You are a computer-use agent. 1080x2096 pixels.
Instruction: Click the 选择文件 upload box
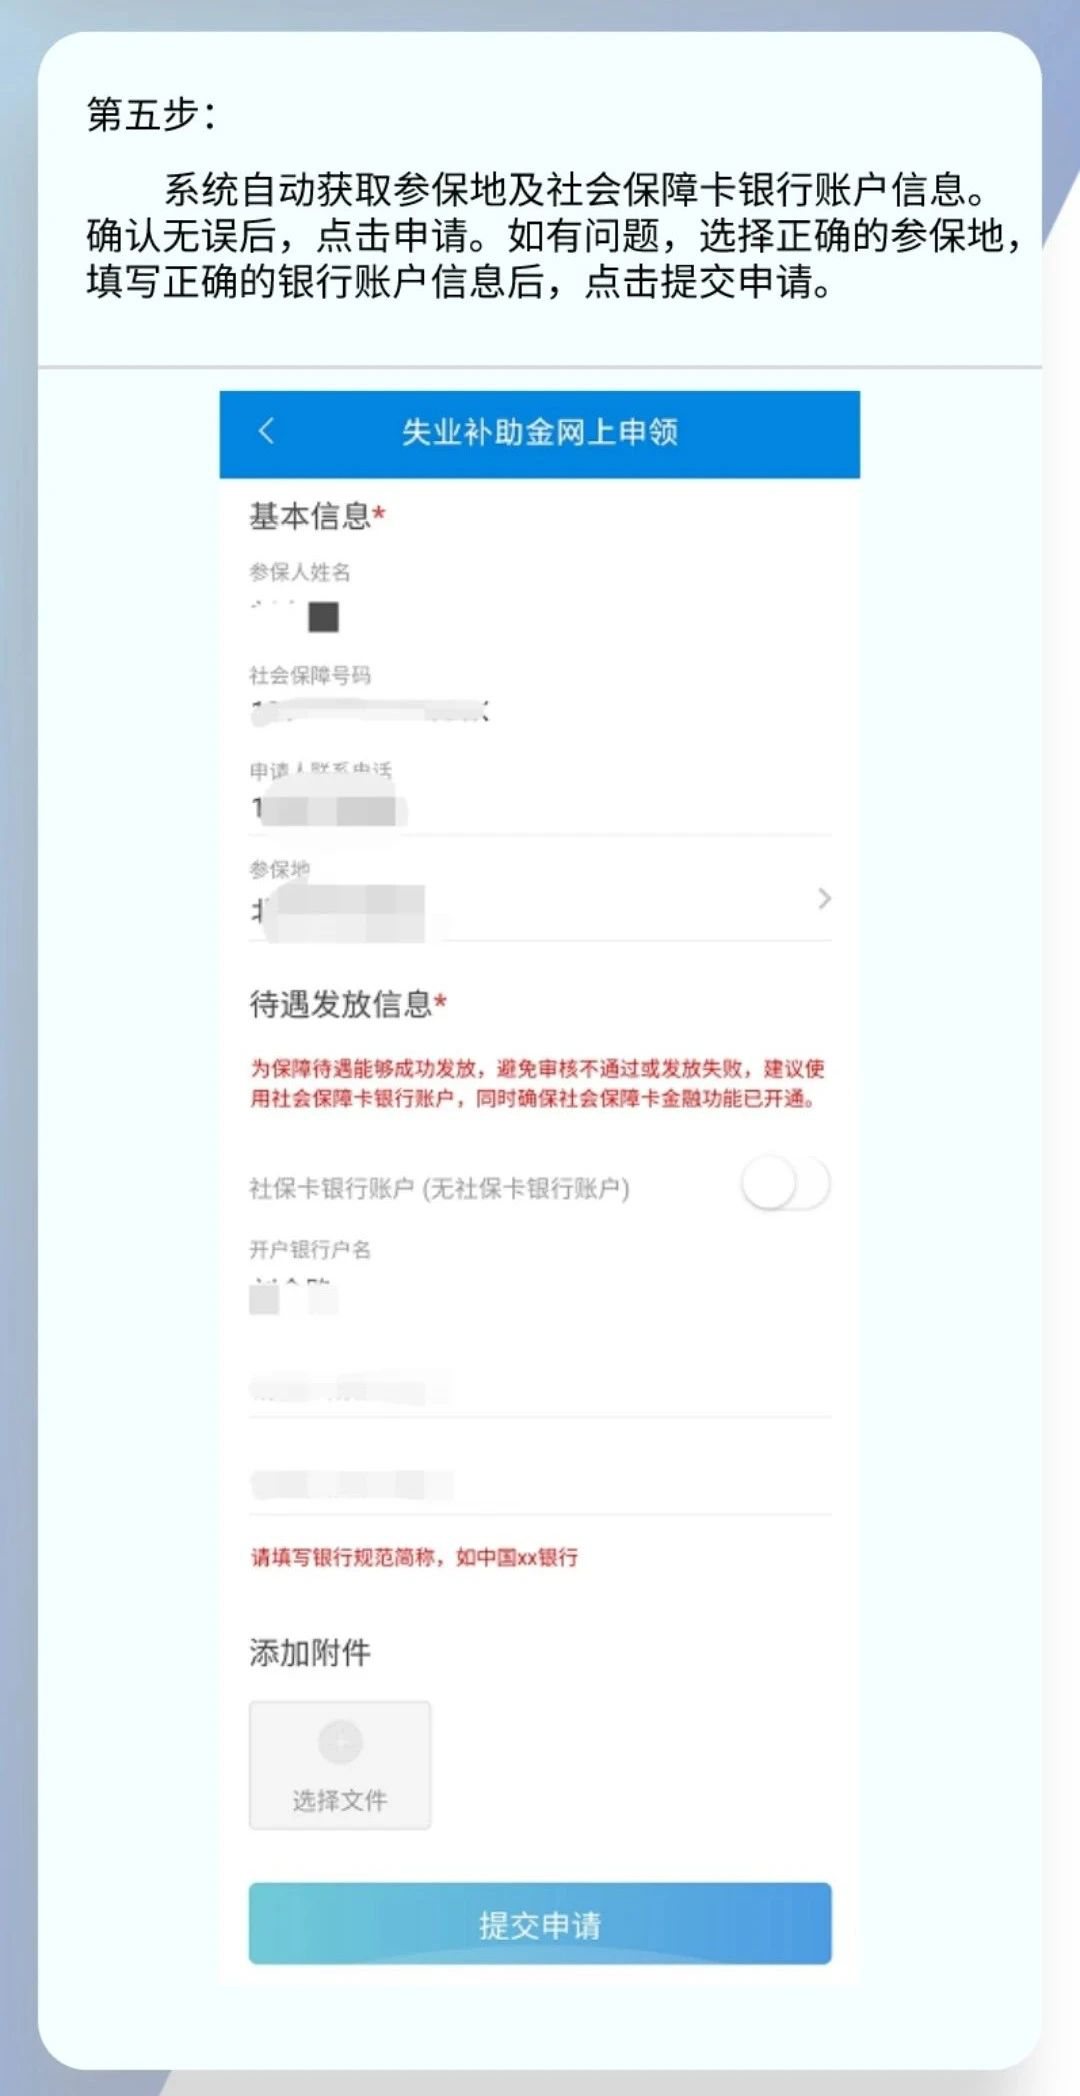click(340, 1766)
